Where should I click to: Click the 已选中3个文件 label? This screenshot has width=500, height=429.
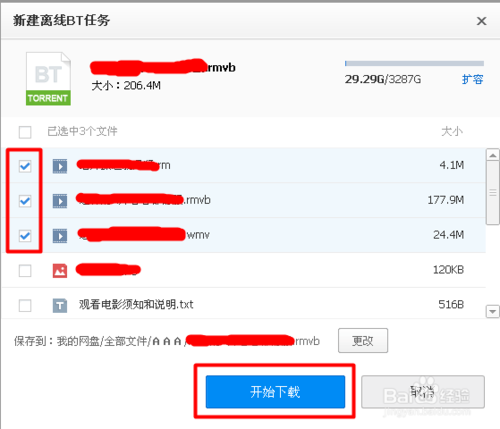(x=82, y=131)
